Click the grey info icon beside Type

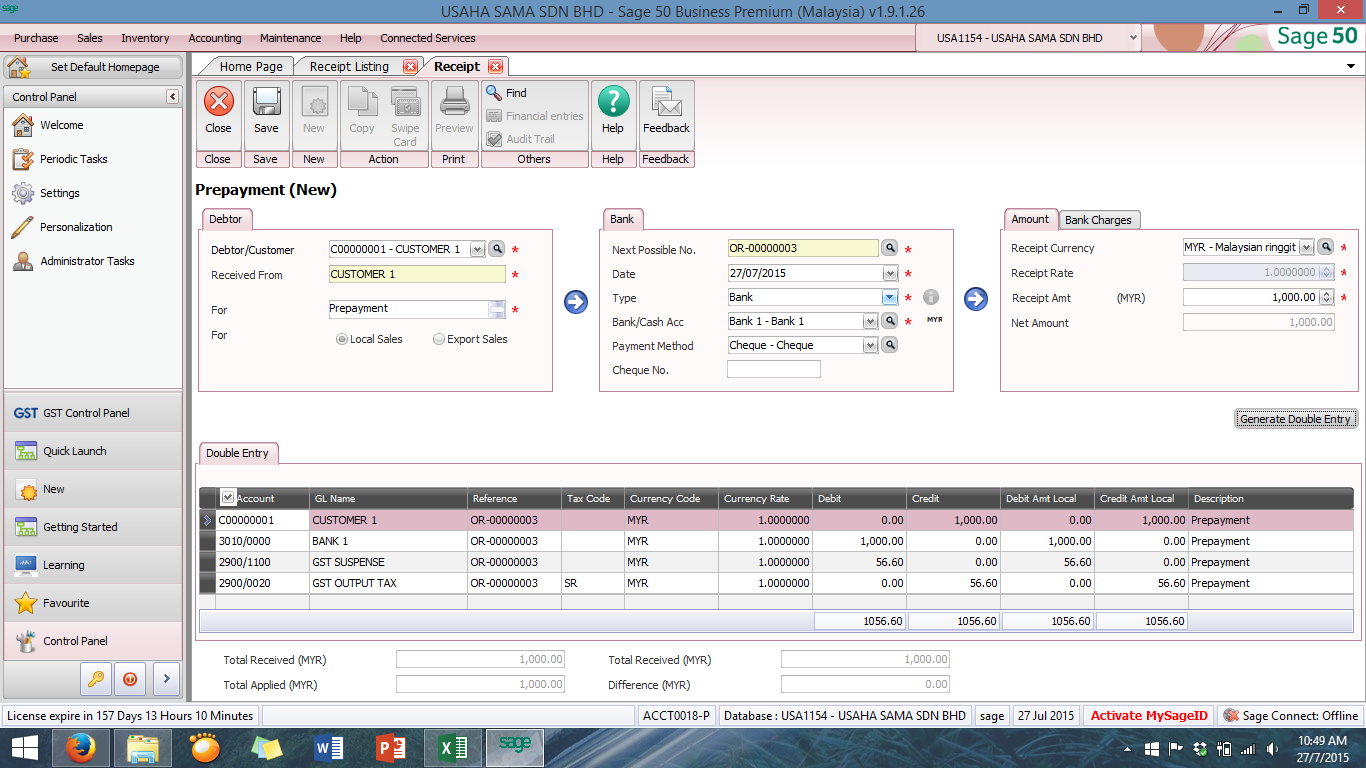click(930, 297)
